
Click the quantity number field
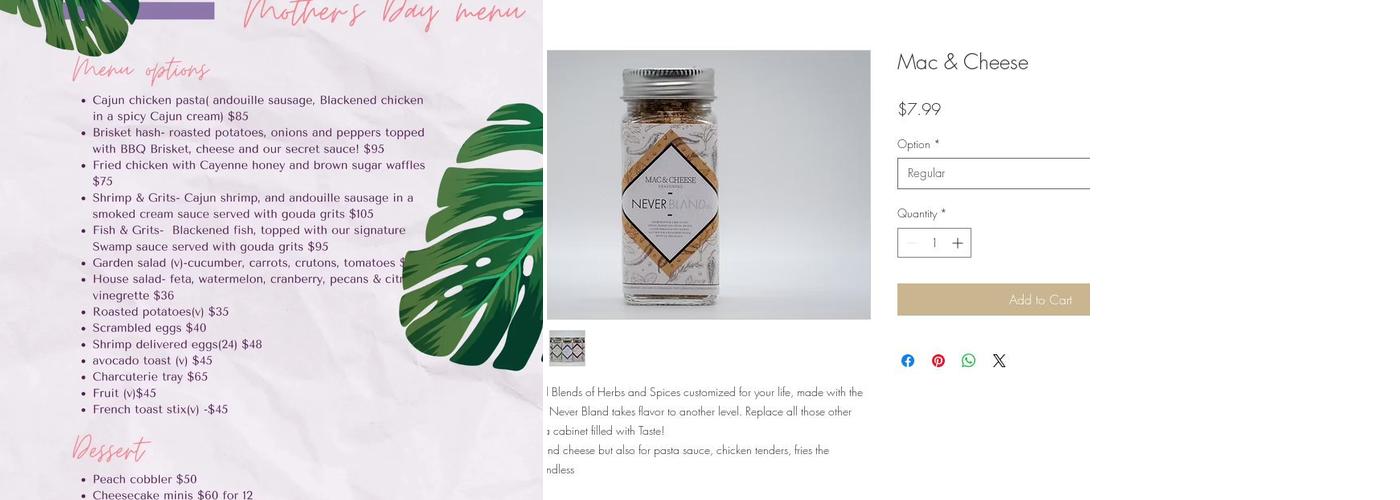[x=934, y=243]
